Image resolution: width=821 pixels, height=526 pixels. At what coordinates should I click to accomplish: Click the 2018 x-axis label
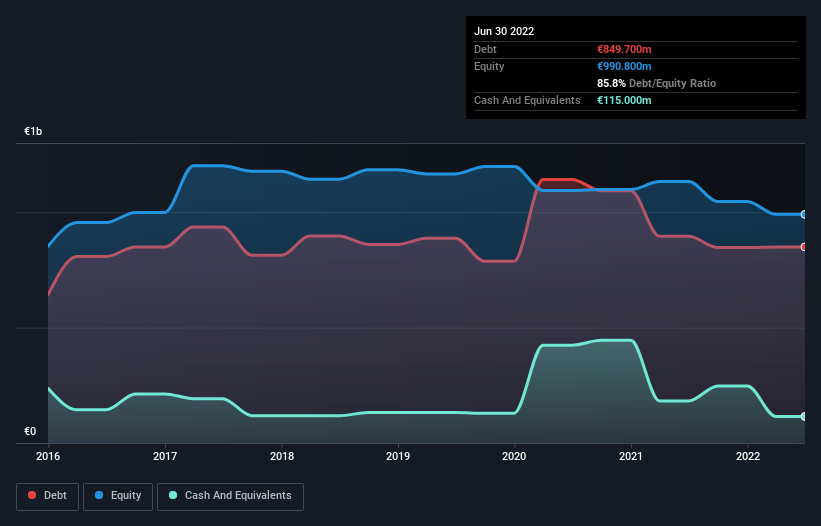coord(282,456)
